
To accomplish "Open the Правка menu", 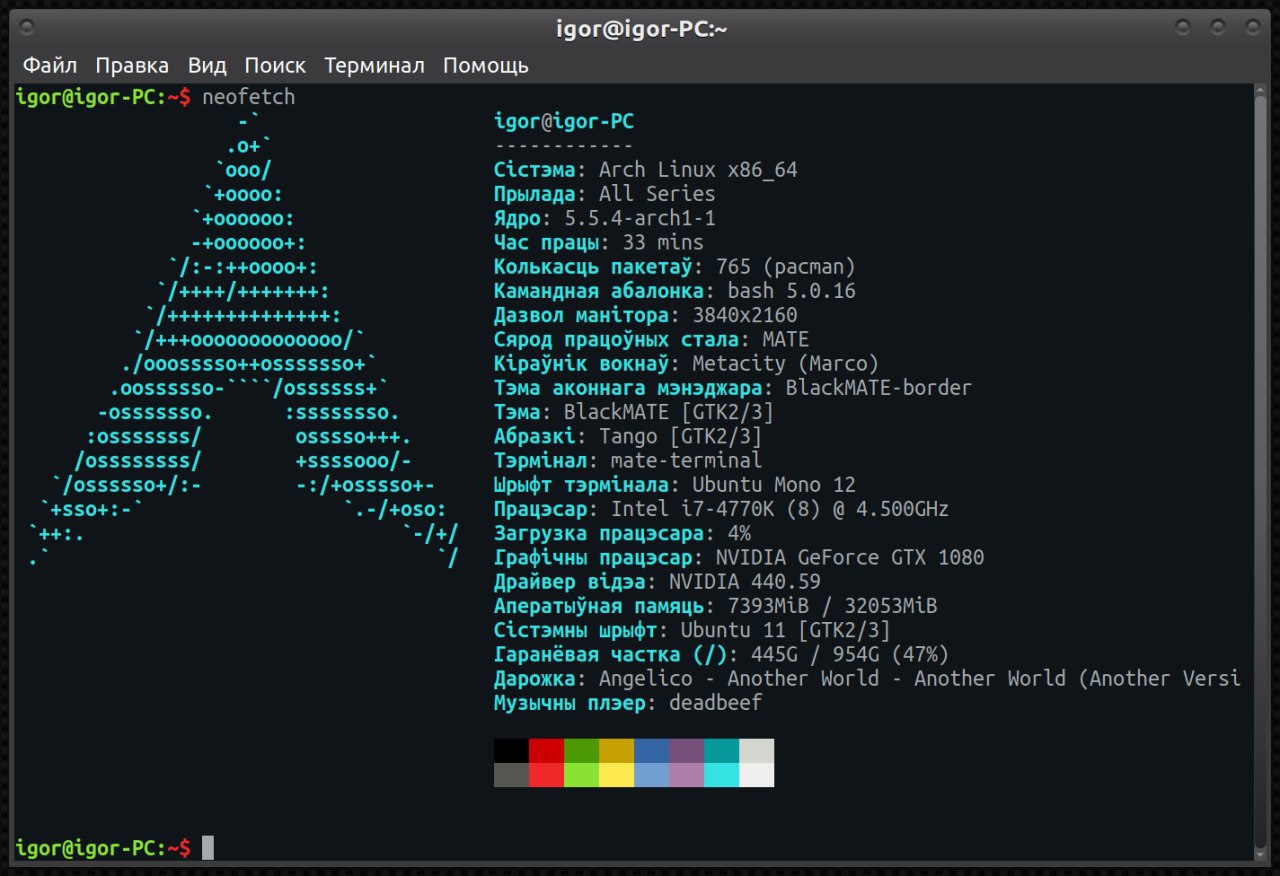I will pyautogui.click(x=132, y=66).
